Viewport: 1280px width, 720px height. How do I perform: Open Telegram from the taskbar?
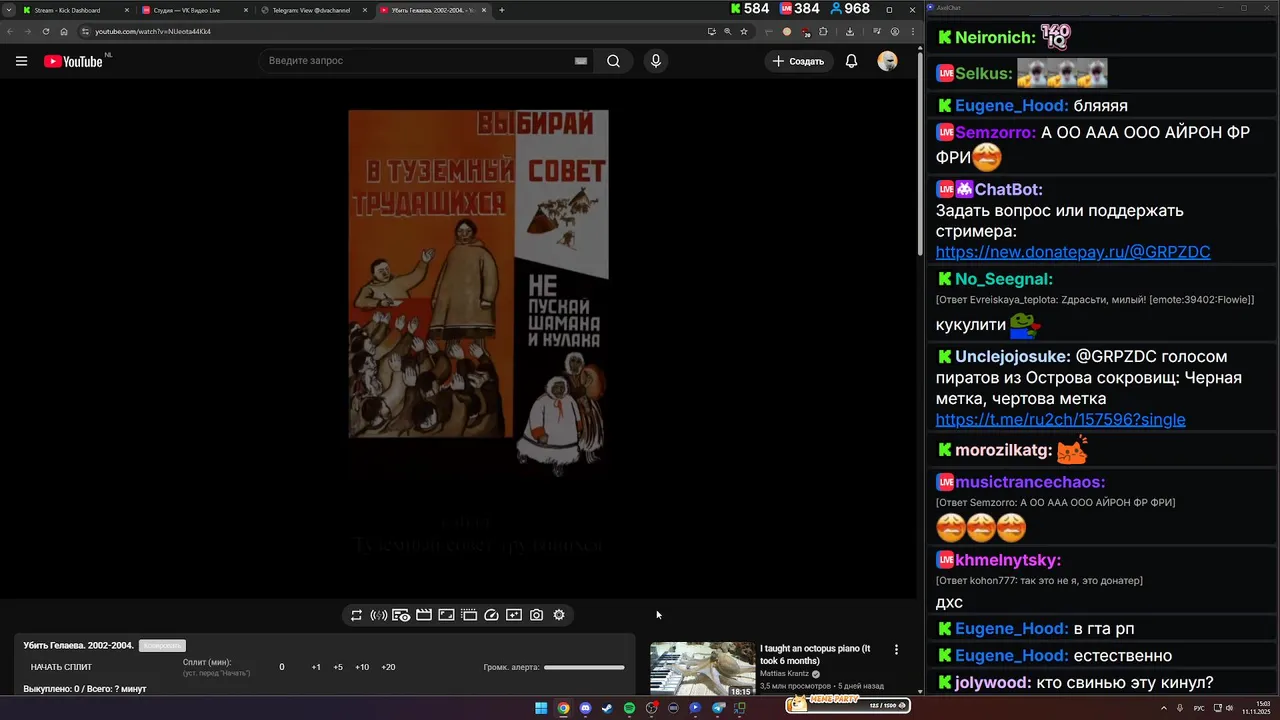point(718,708)
